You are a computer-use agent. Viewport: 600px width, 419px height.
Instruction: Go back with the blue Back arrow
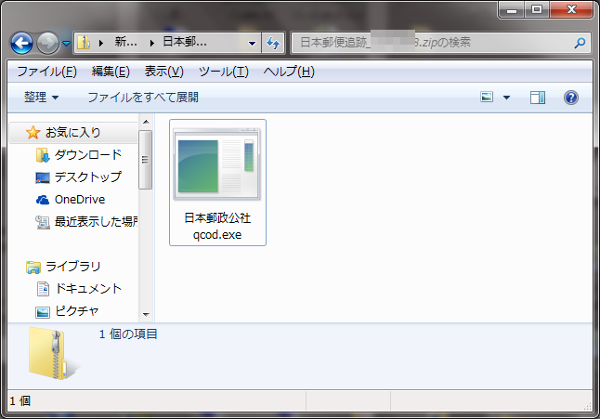pos(21,43)
